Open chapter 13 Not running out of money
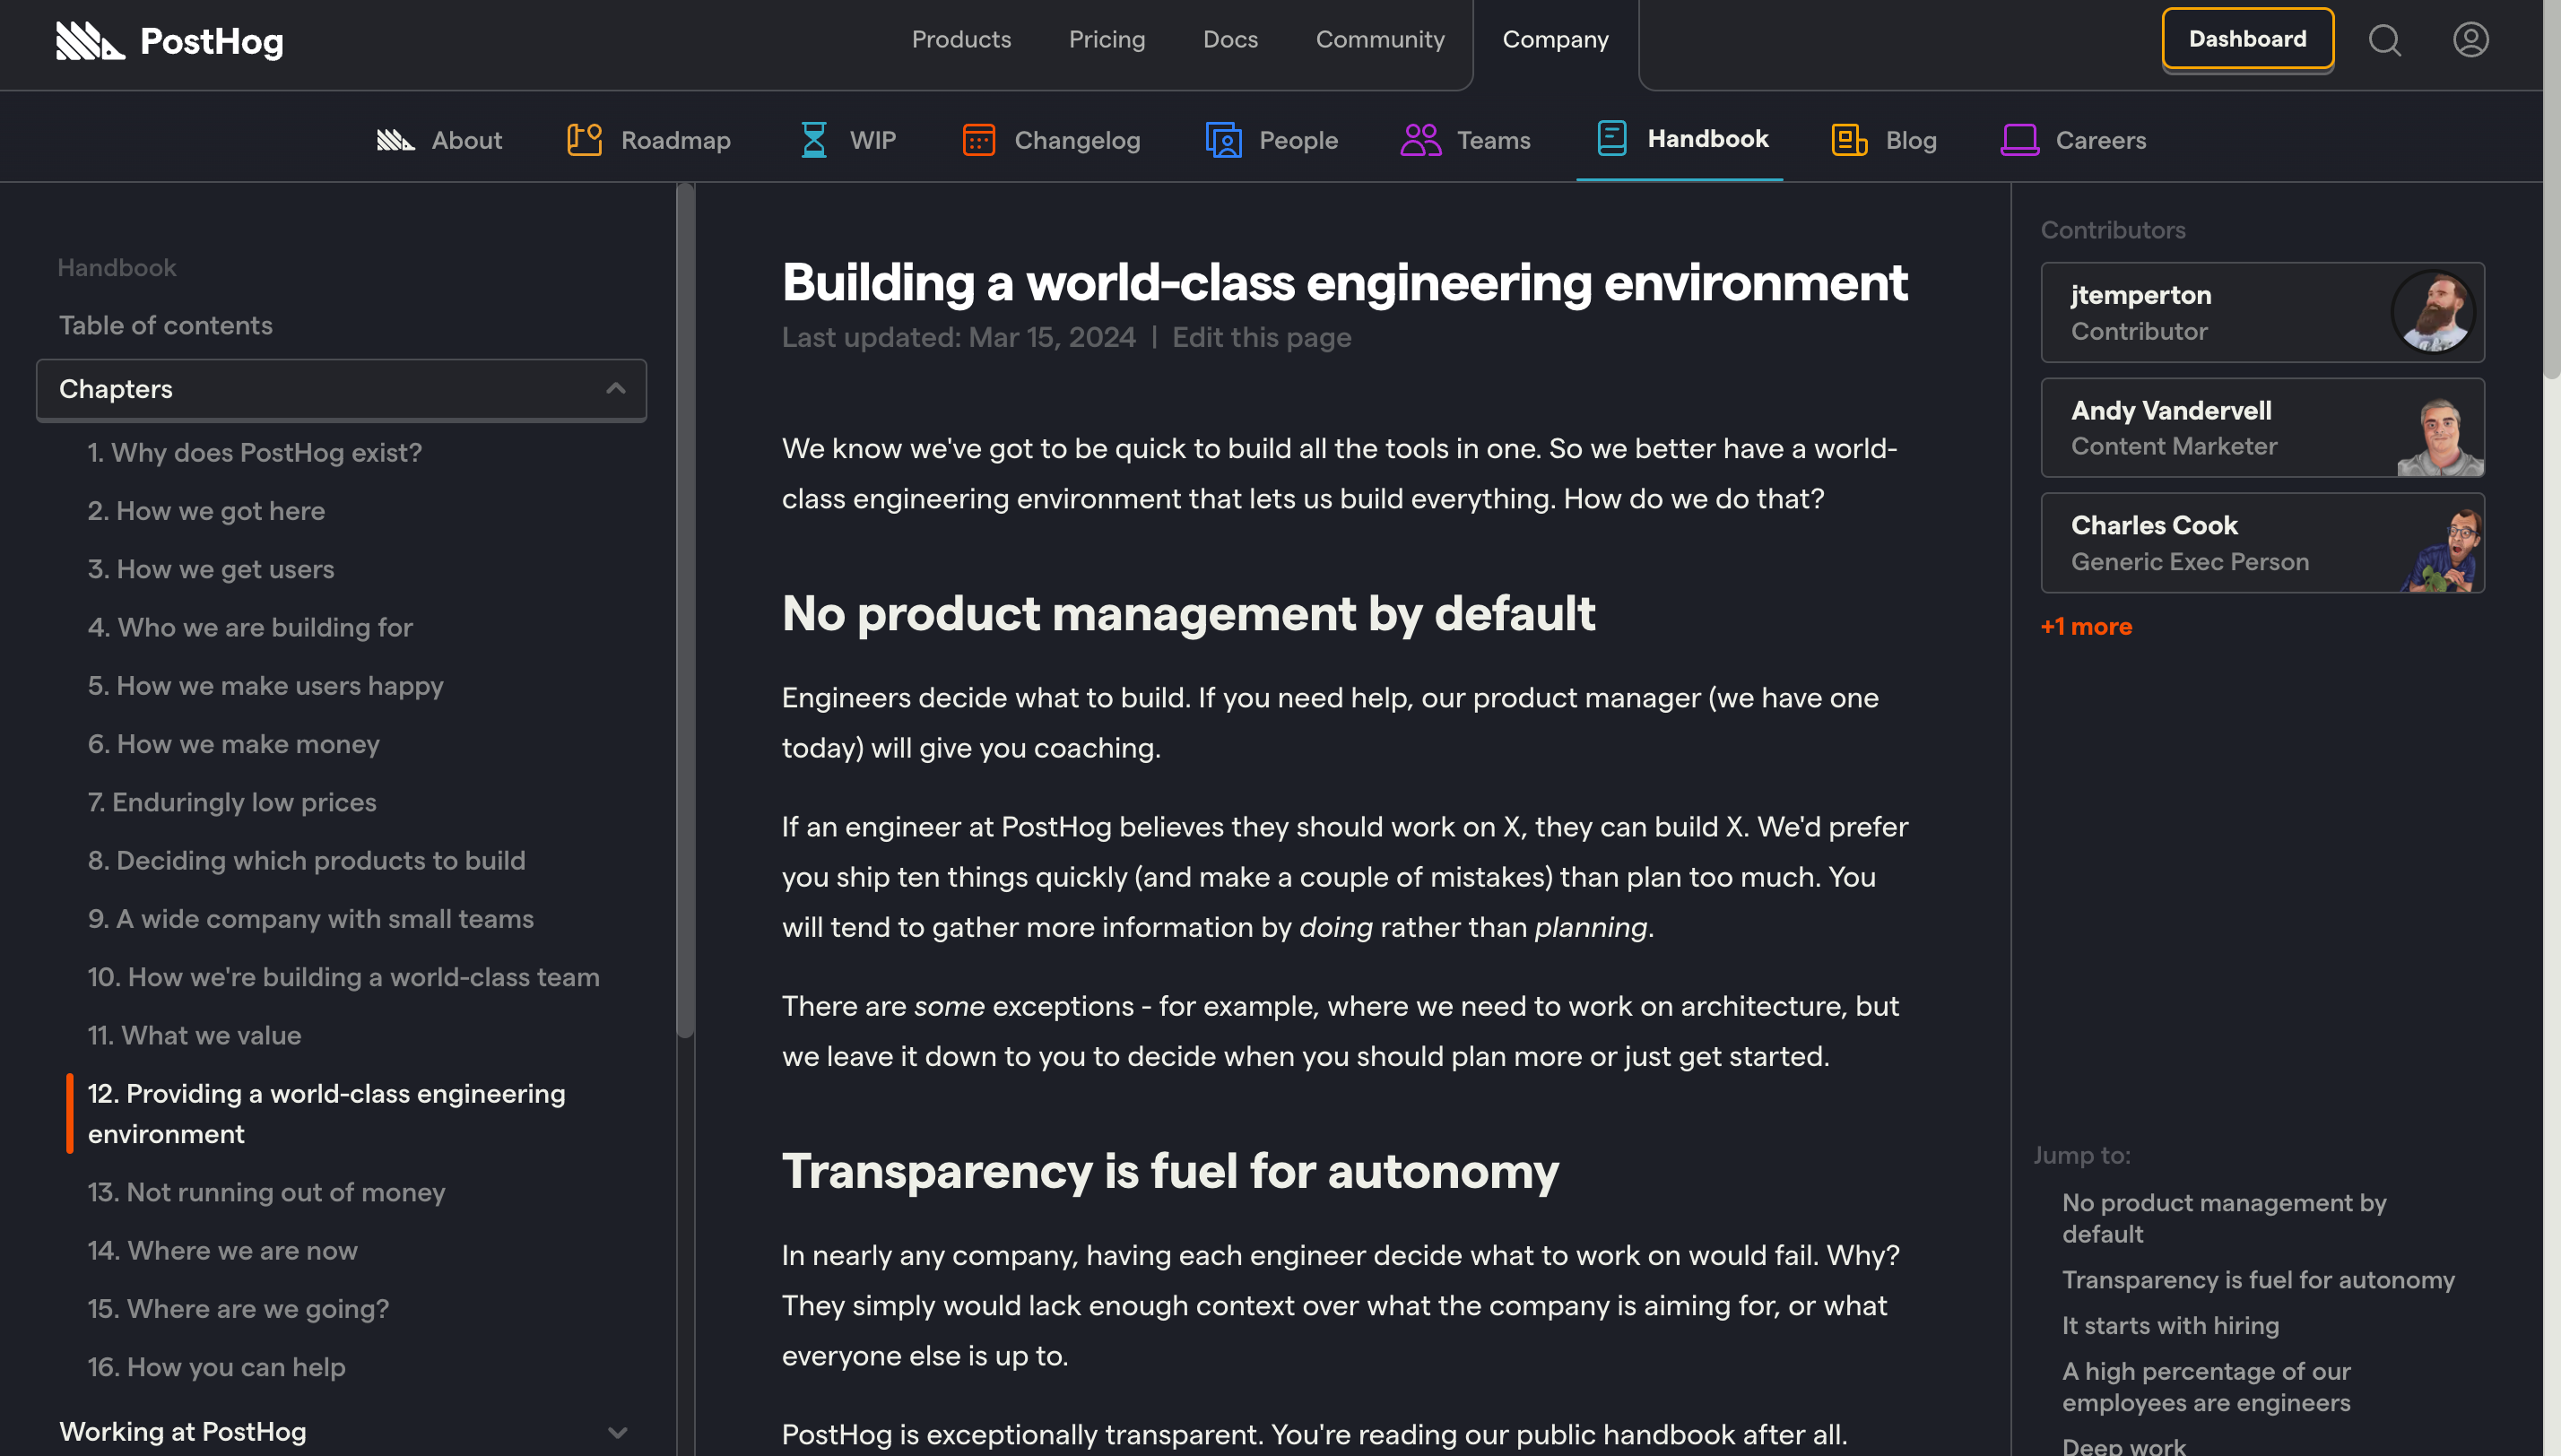Screen dimensions: 2561x1456 tap(266, 1192)
